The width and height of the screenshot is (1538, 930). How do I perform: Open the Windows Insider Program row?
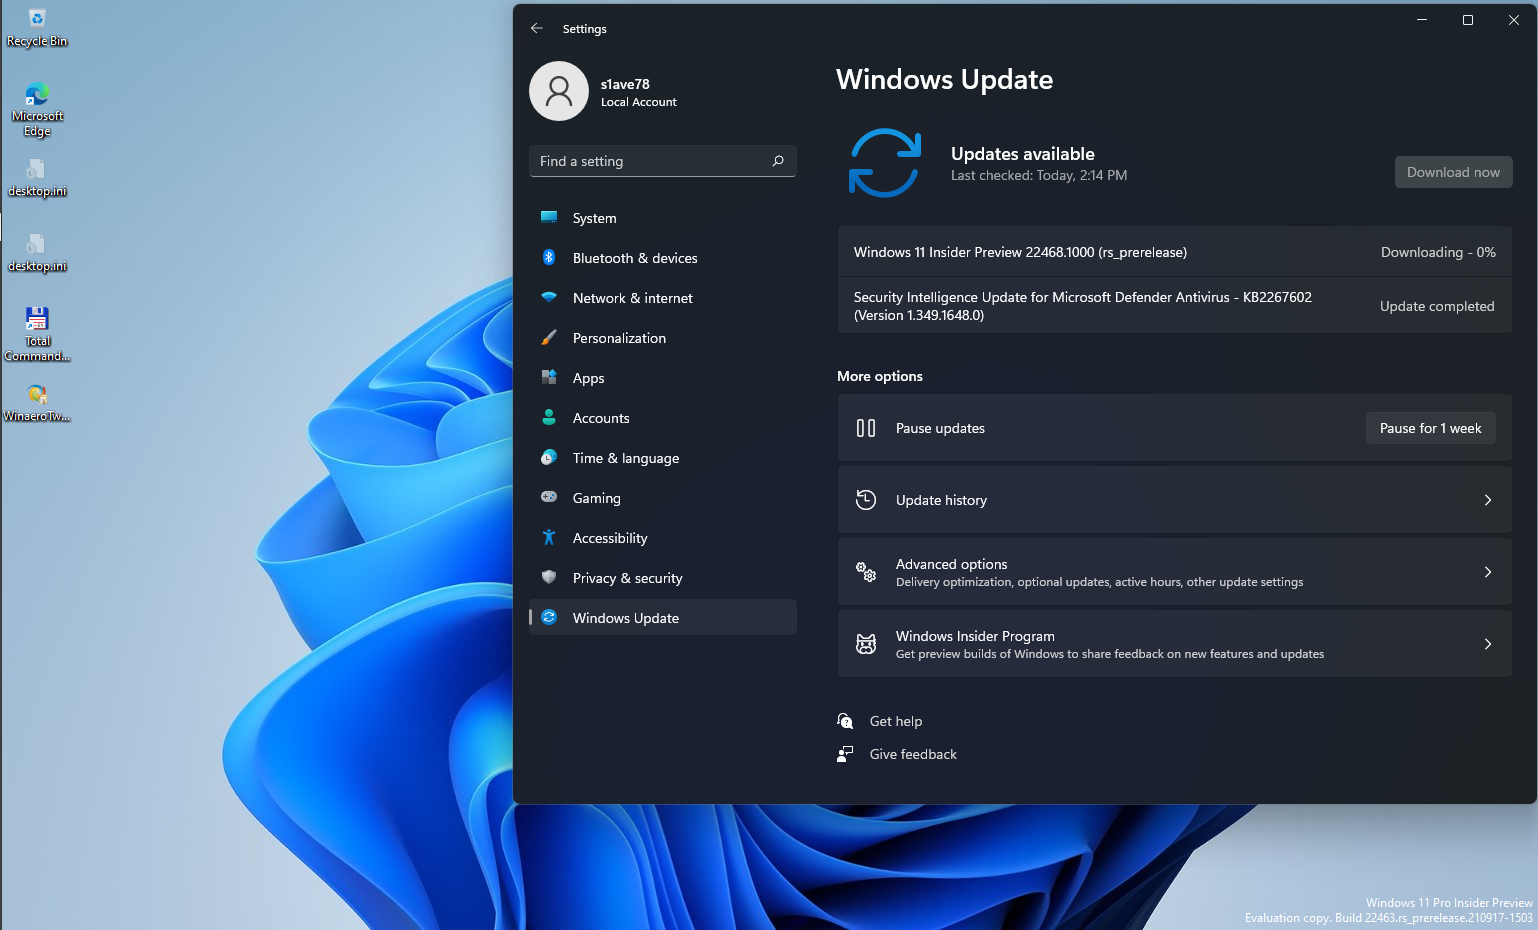[1174, 644]
